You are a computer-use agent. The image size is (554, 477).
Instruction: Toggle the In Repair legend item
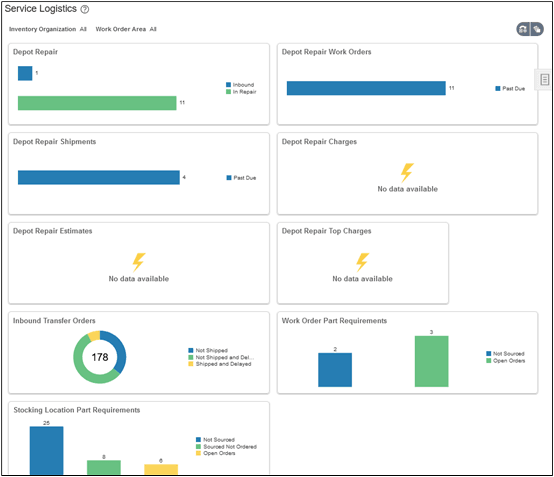(x=241, y=92)
